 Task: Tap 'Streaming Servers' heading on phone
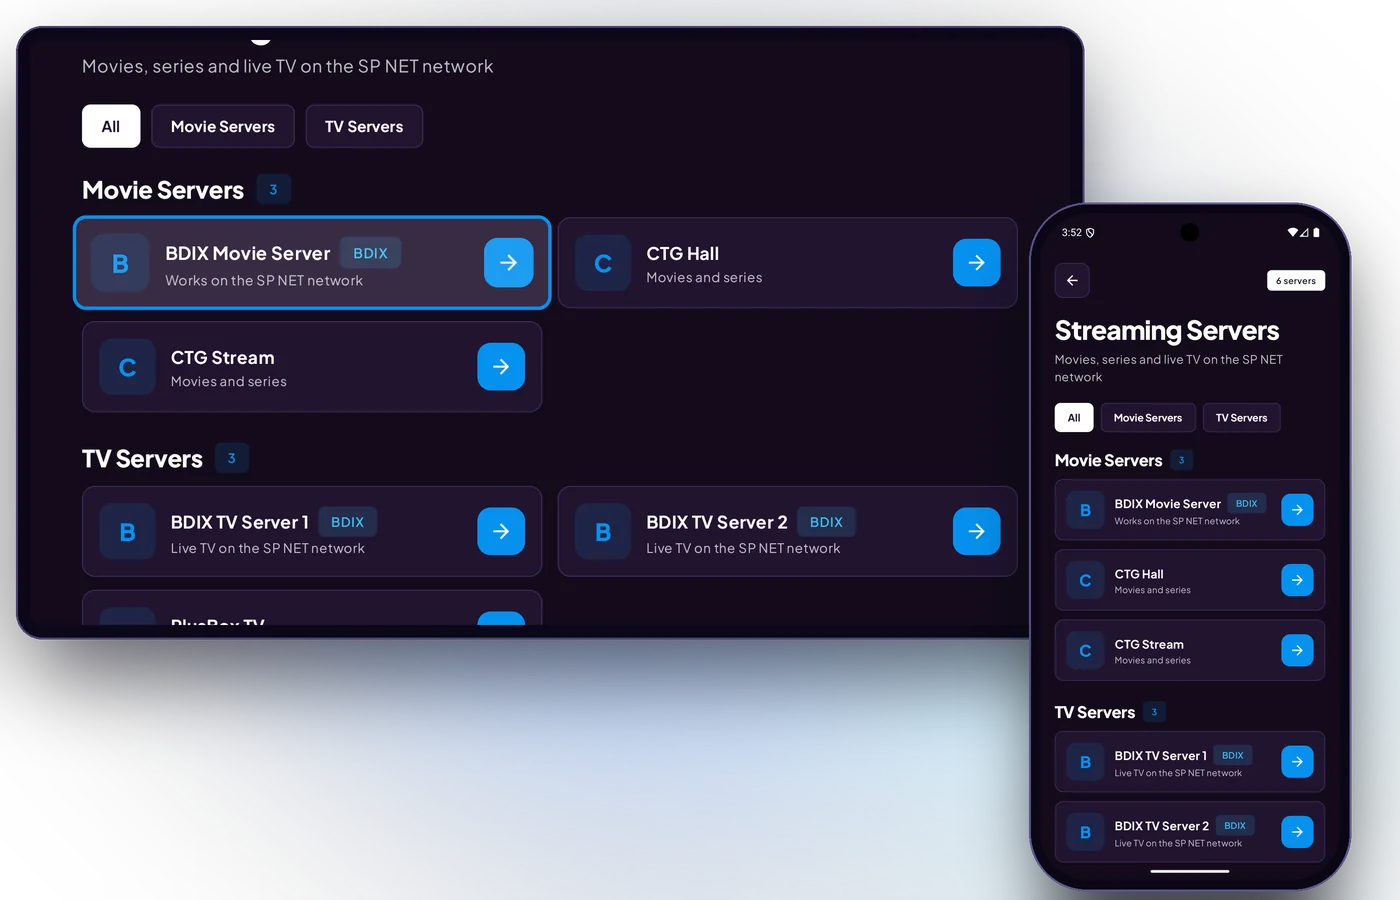1167,331
